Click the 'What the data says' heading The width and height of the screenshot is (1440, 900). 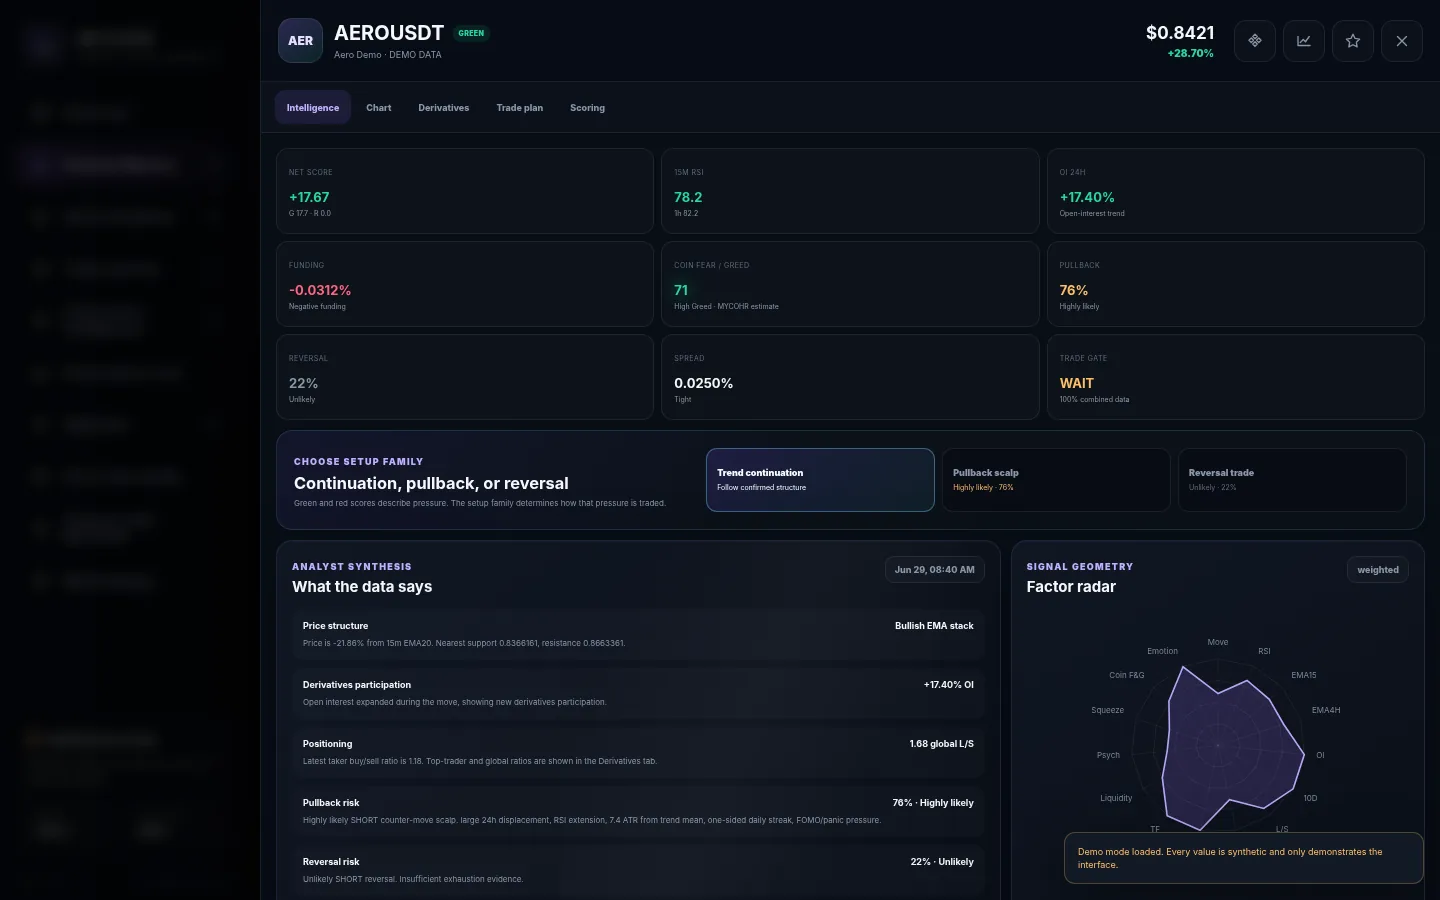(x=362, y=587)
